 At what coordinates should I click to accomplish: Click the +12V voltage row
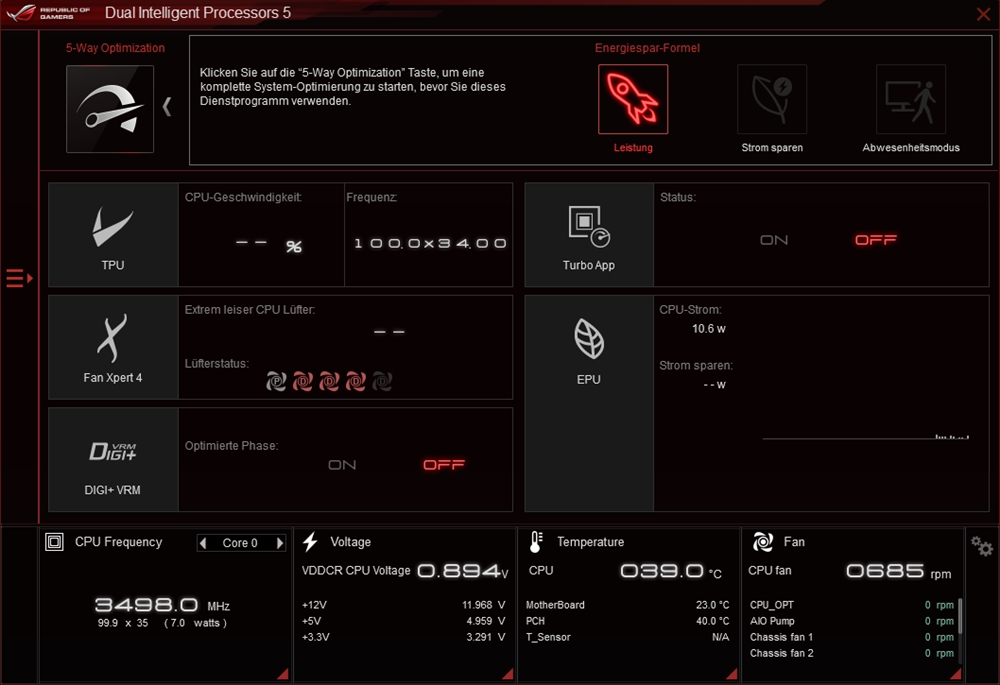tap(403, 605)
